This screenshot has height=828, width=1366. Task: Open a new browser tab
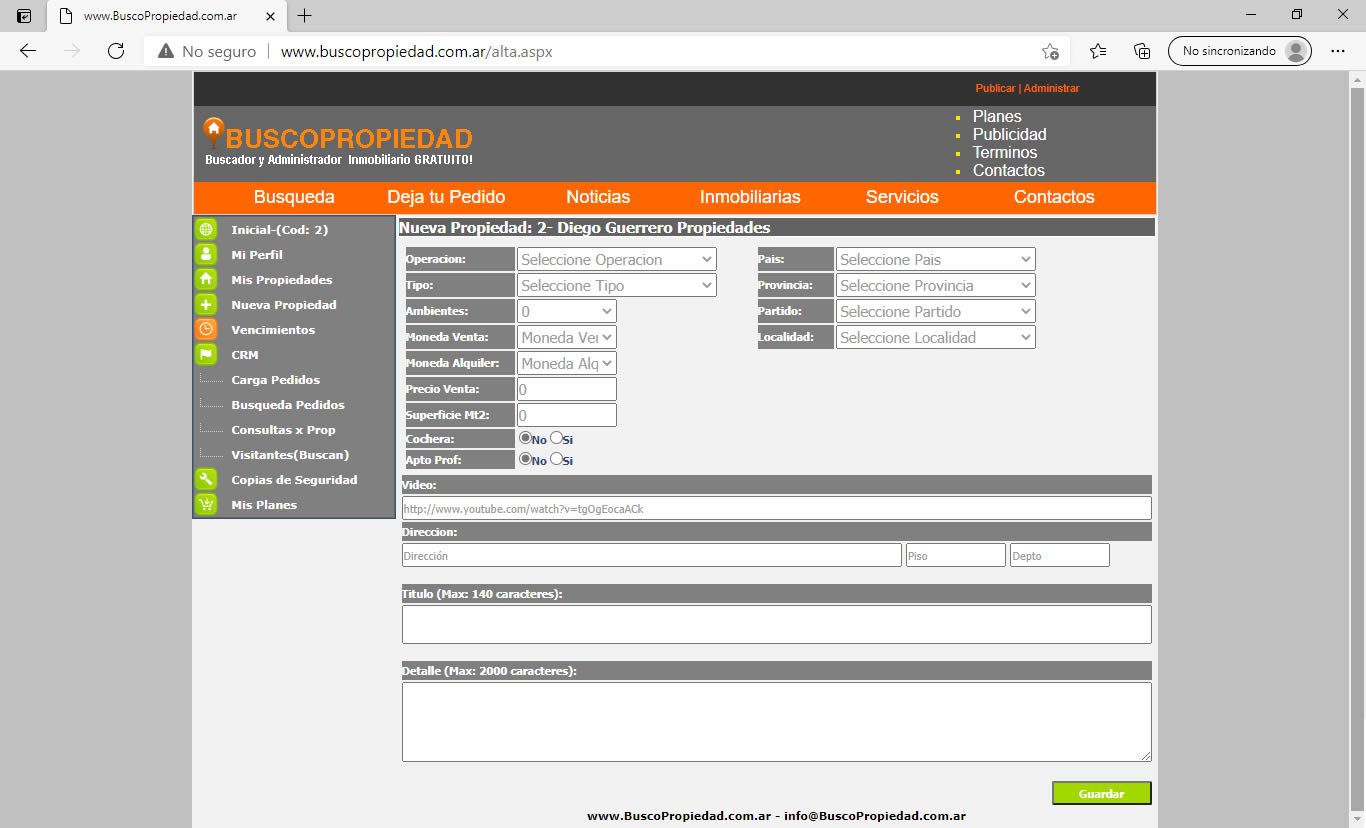pyautogui.click(x=305, y=16)
